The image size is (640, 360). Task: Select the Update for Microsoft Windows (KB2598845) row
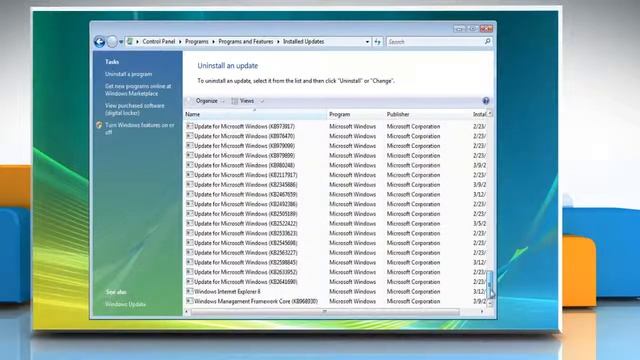(336, 262)
